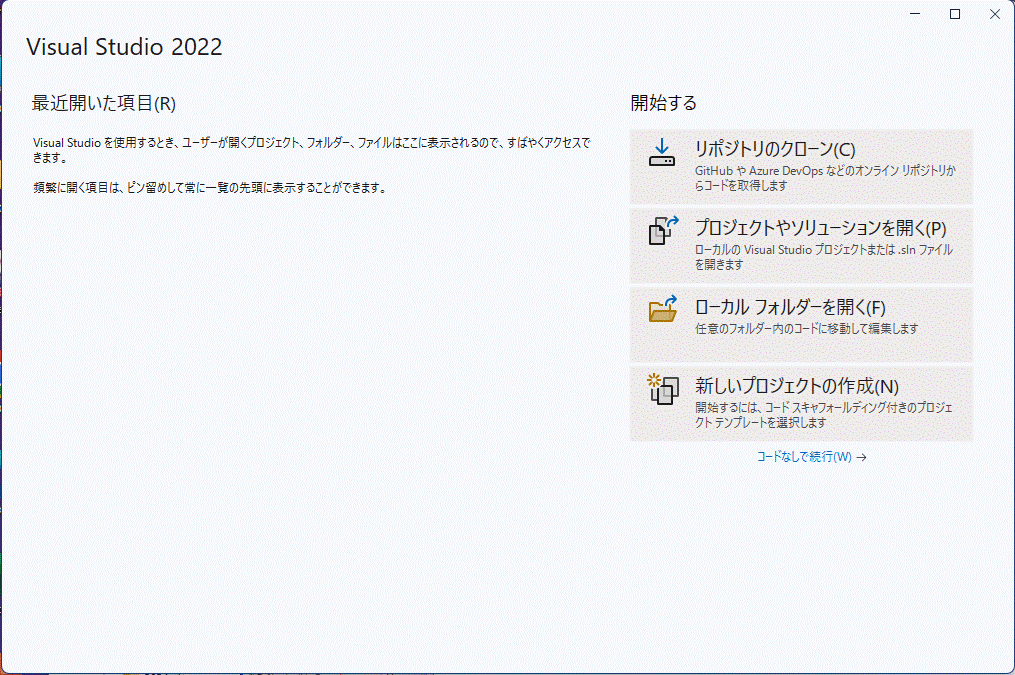Screen dimensions: 1015x675
Task: Select the リポジトリのクローン(C) title
Action: [x=775, y=150]
